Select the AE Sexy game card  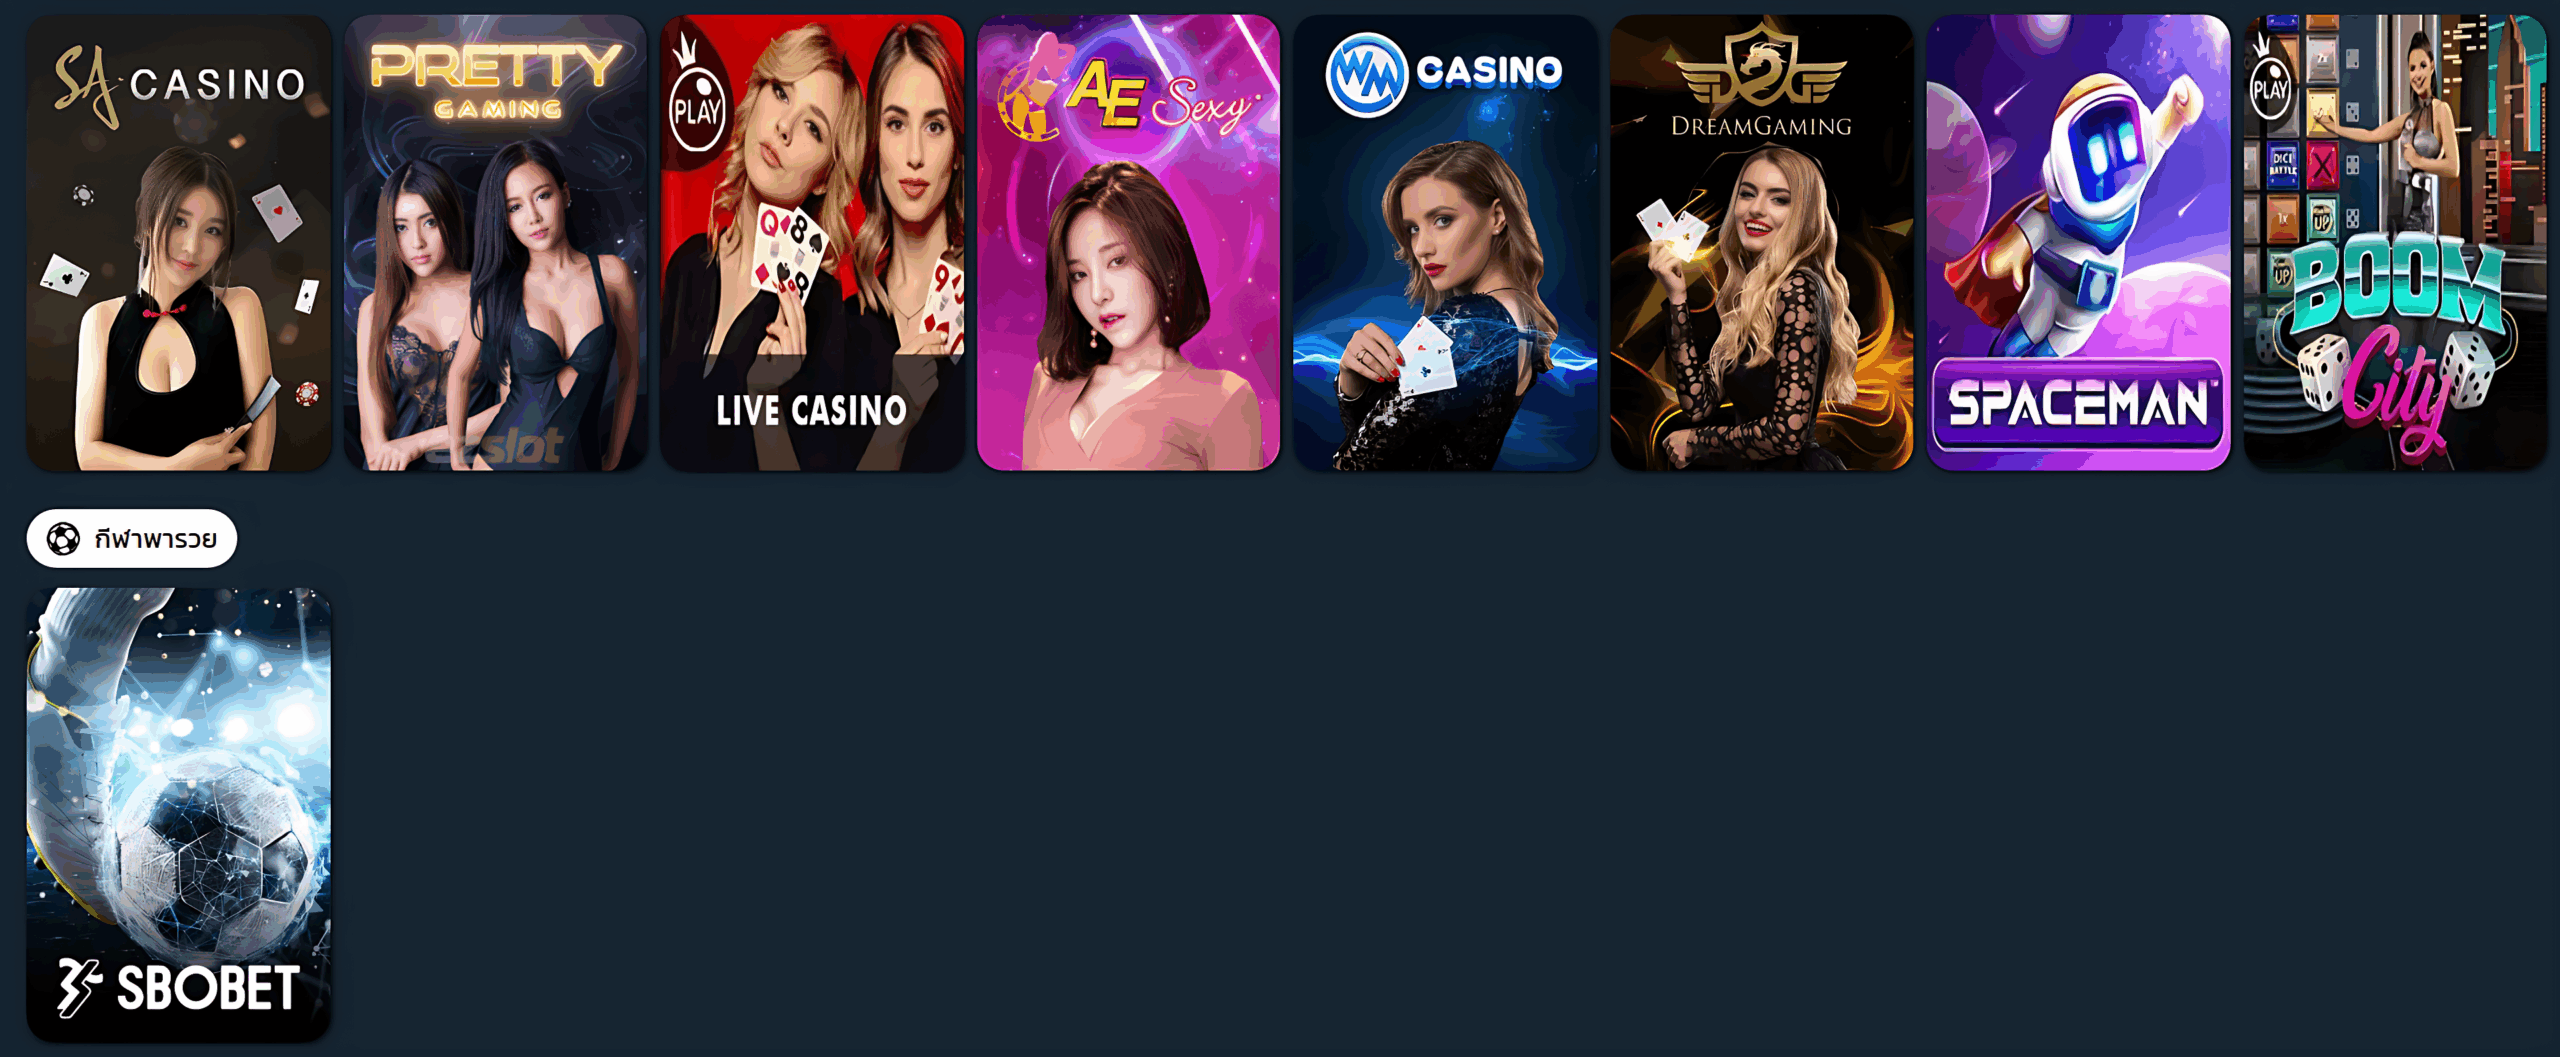[x=1128, y=242]
